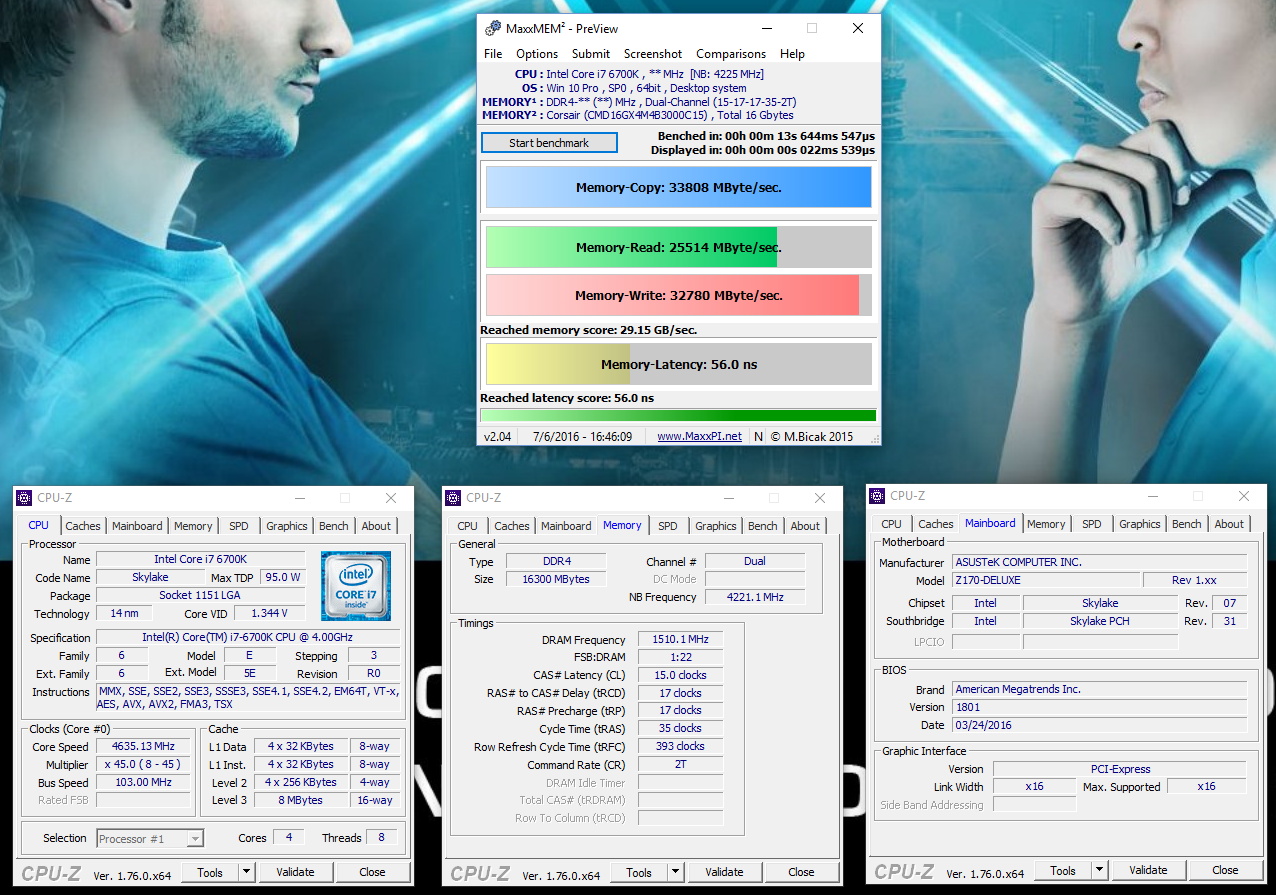Image resolution: width=1276 pixels, height=895 pixels.
Task: Expand Tools dropdown arrow in left CPU-Z window
Action: point(247,872)
